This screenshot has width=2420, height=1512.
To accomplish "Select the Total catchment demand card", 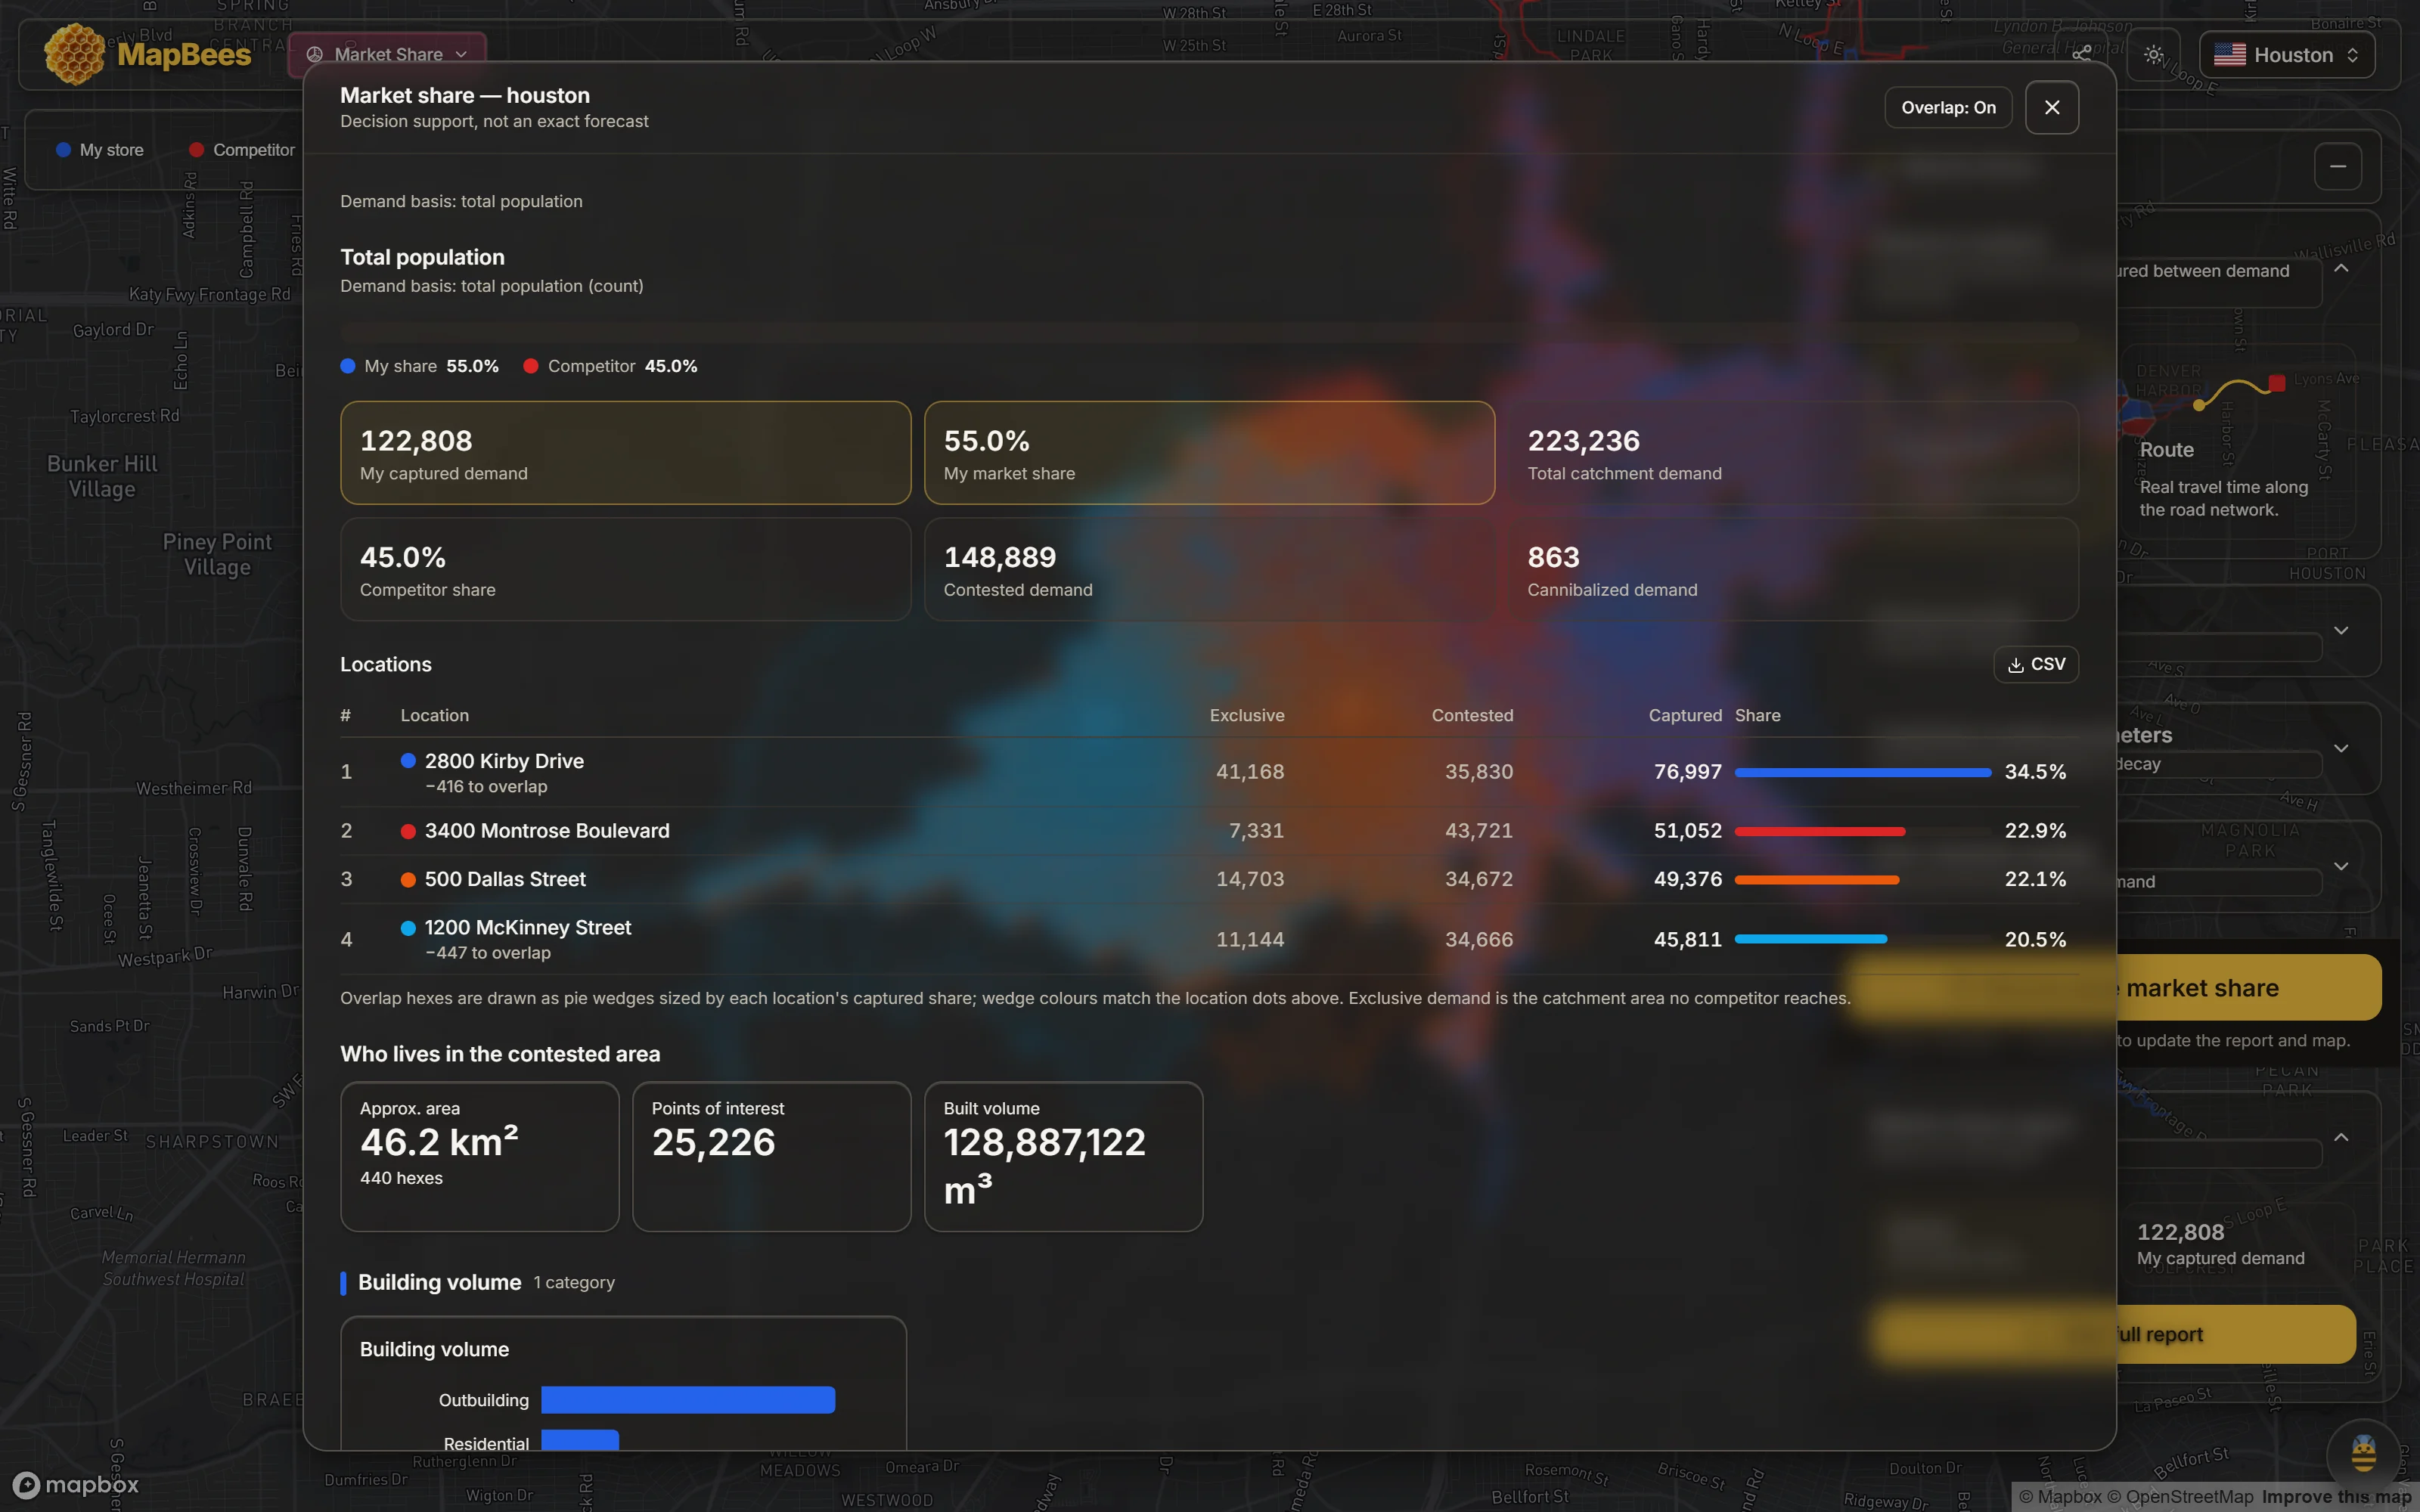I will coord(1793,453).
